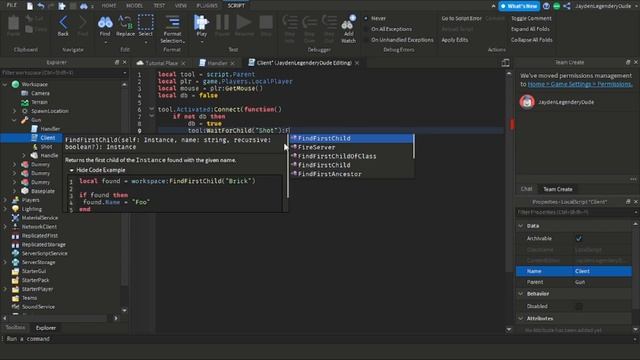640x360 pixels.
Task: Switch to the Toolbox bottom tab
Action: [16, 328]
